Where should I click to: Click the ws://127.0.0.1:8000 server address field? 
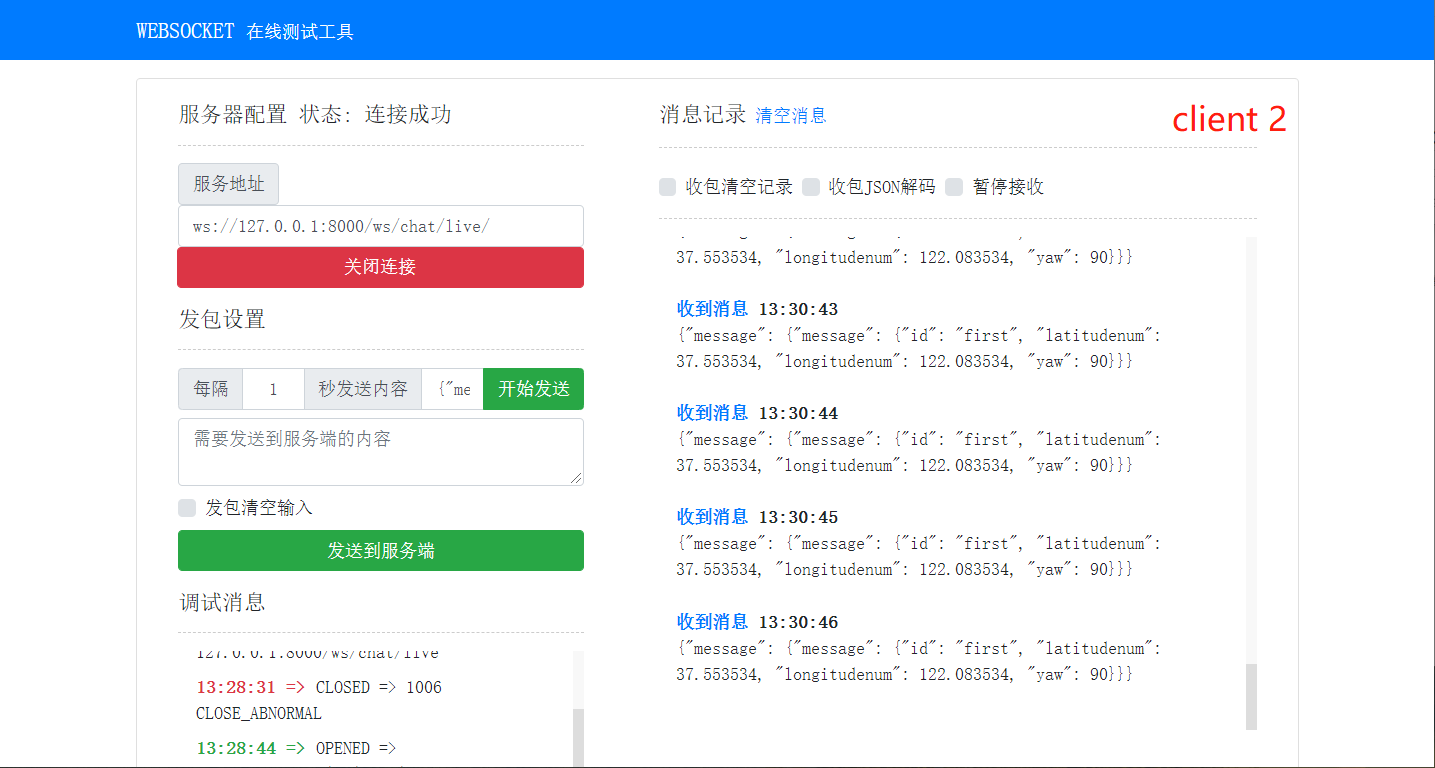(x=381, y=226)
